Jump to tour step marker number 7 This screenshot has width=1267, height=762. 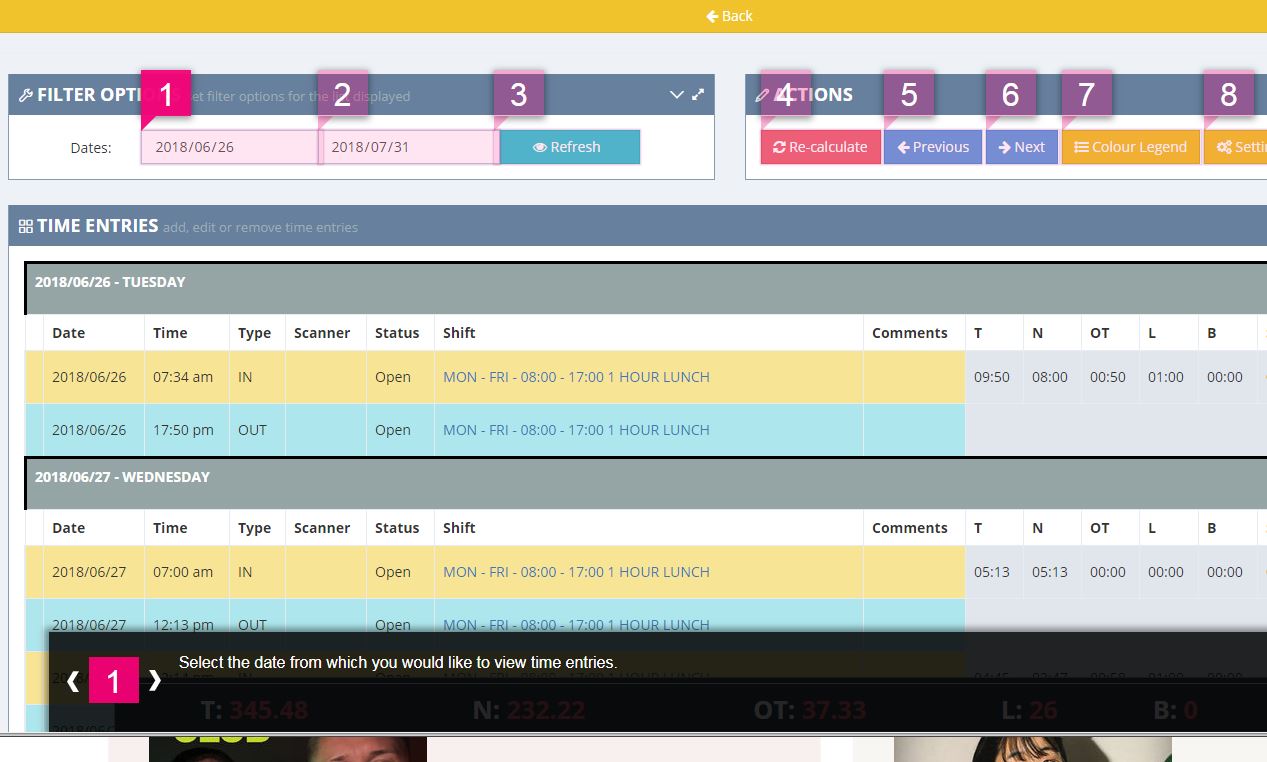(x=1086, y=95)
